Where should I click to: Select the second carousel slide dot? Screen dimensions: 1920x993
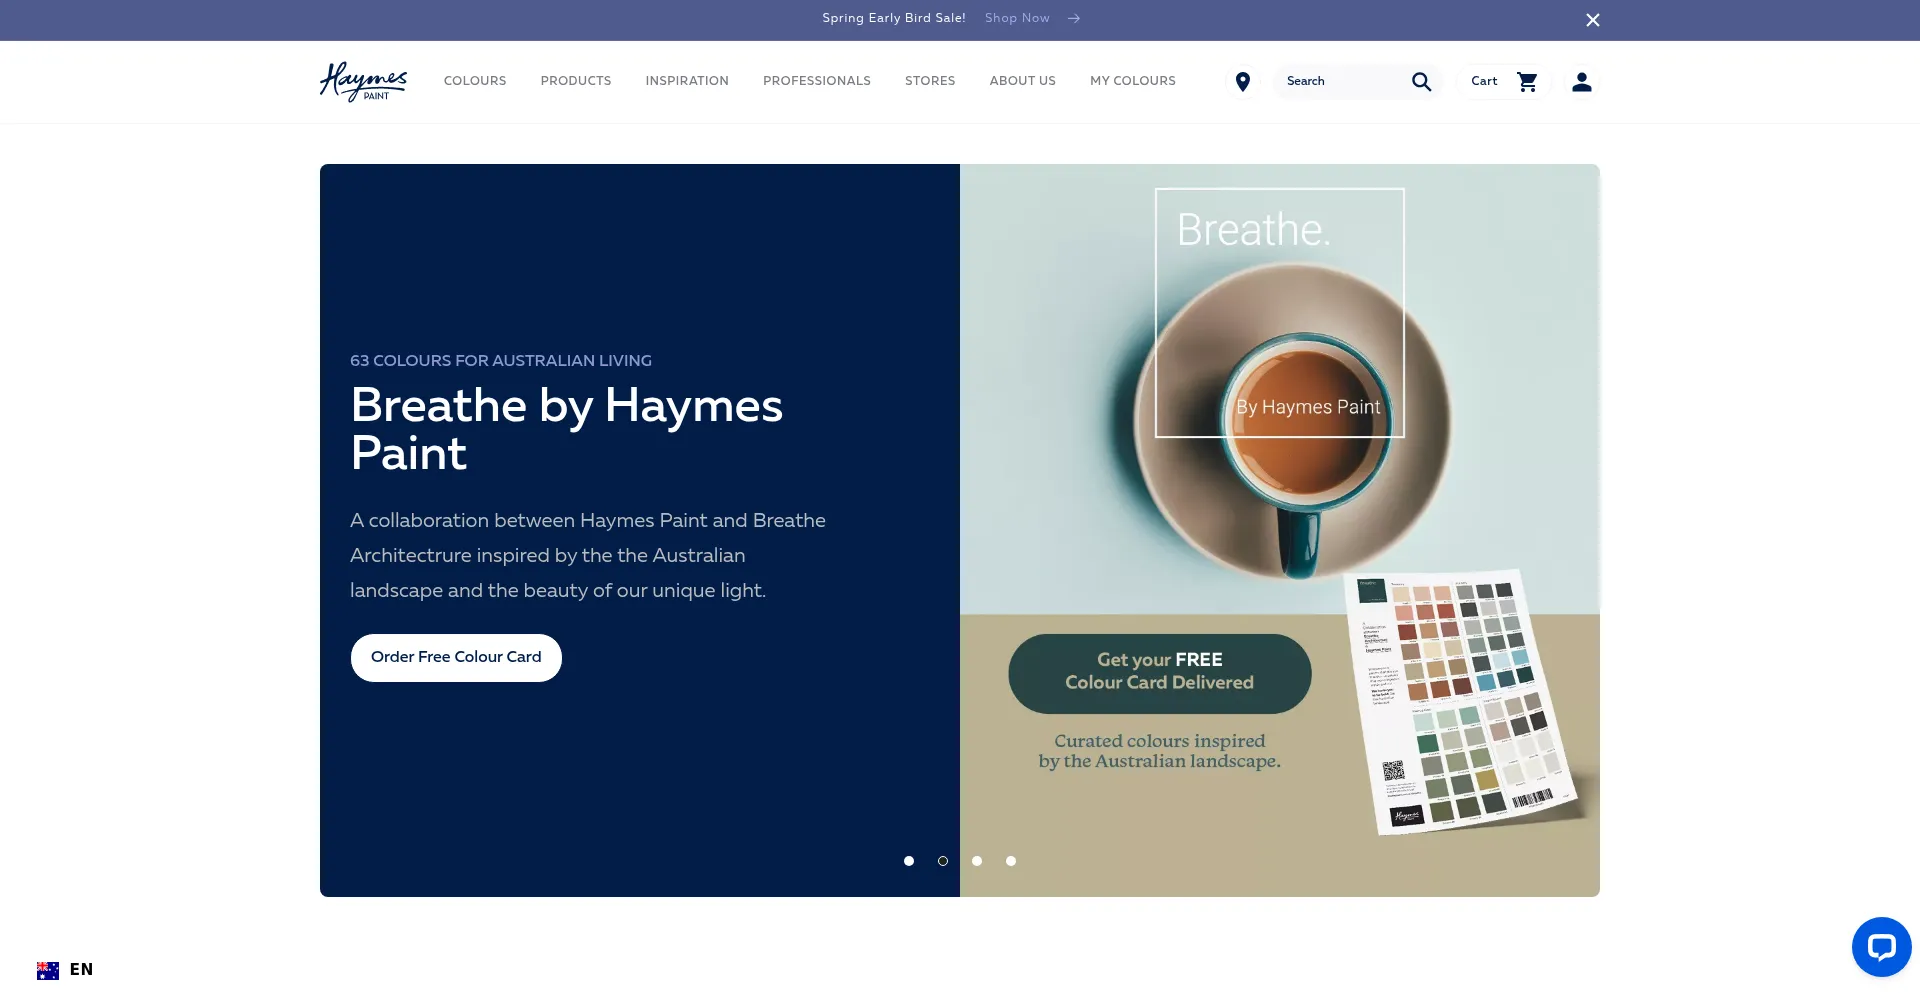coord(943,861)
